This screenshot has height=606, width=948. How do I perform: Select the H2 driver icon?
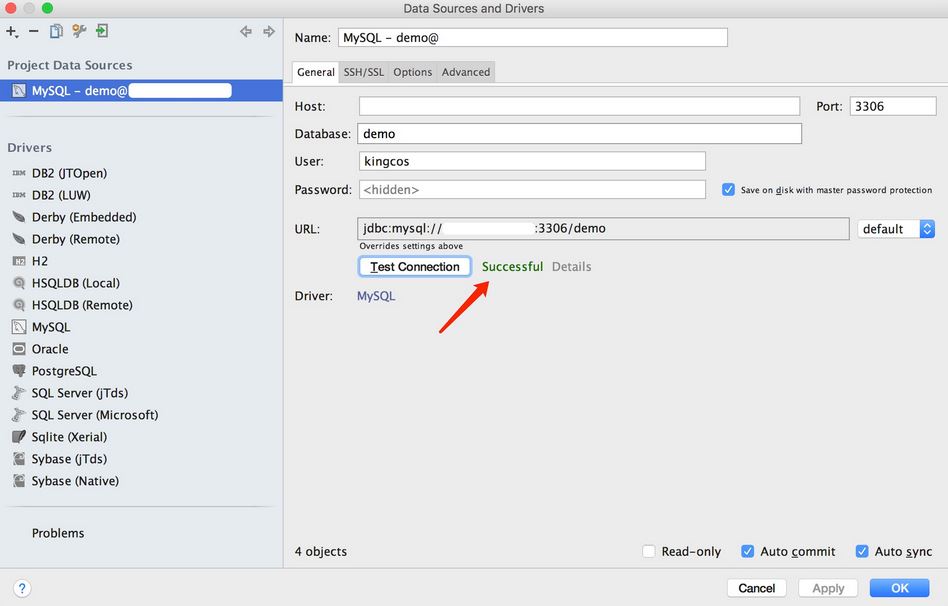19,261
